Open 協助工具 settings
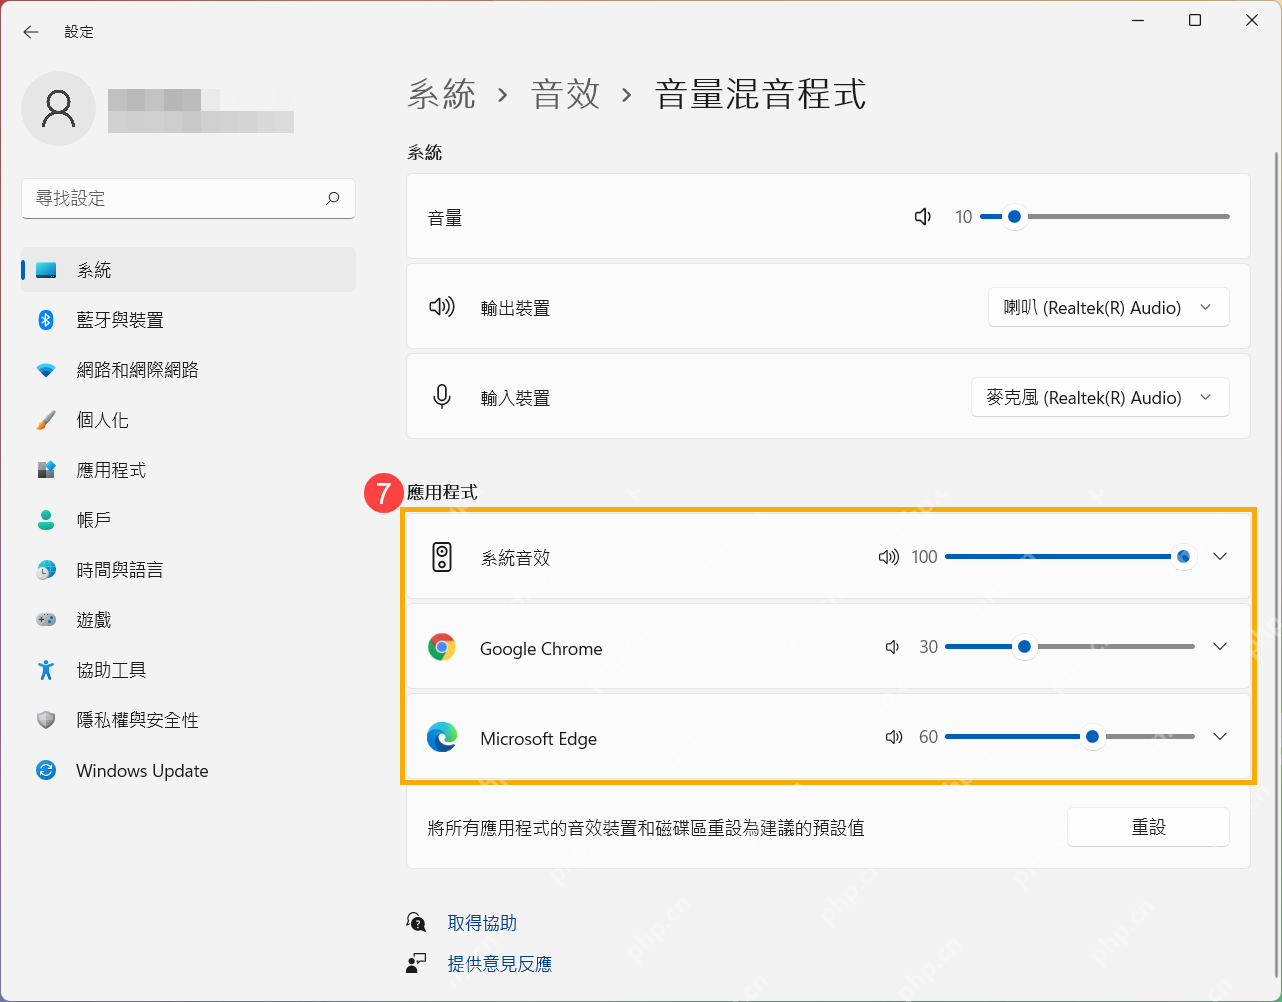 (x=188, y=670)
